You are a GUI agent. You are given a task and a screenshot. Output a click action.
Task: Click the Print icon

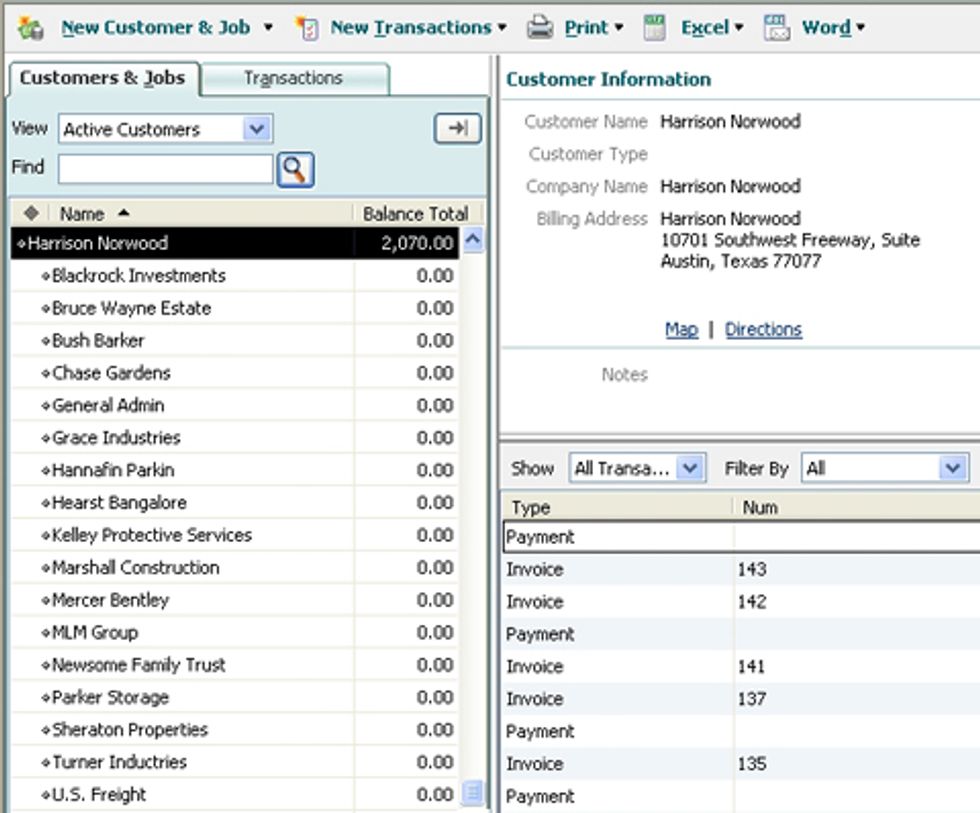539,27
